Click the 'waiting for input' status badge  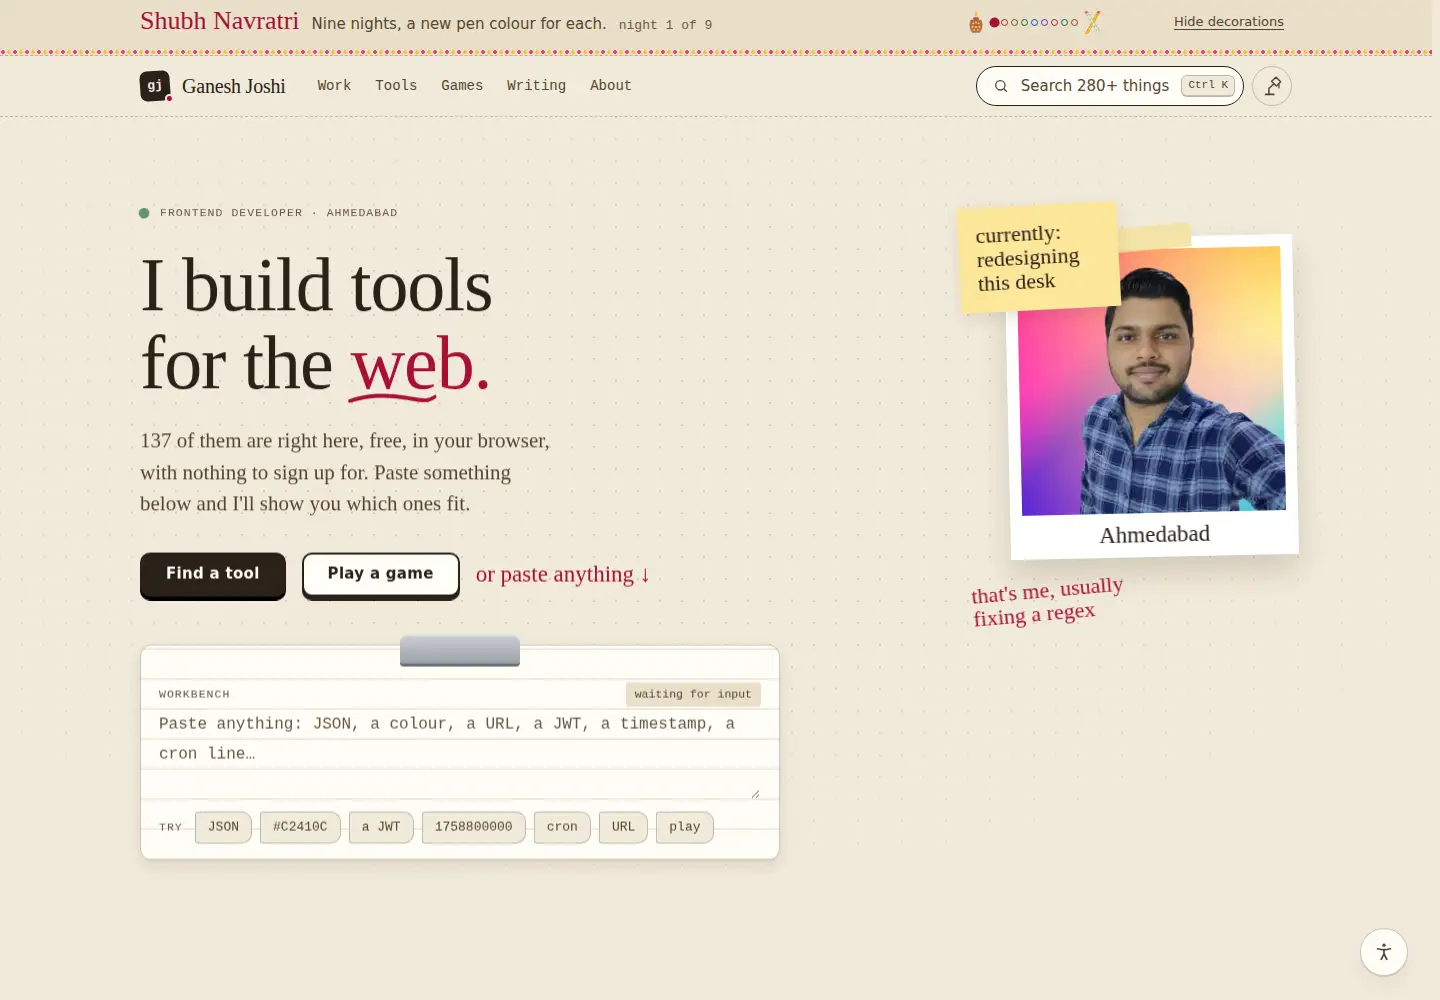(693, 694)
